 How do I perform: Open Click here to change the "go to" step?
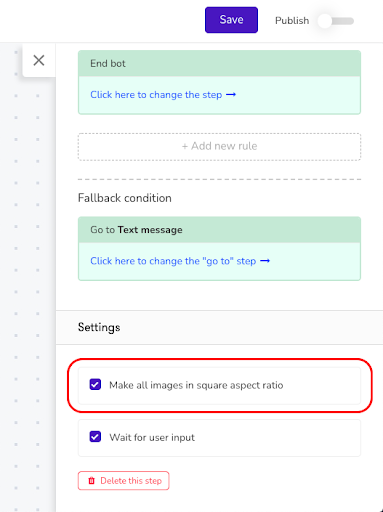[173, 261]
